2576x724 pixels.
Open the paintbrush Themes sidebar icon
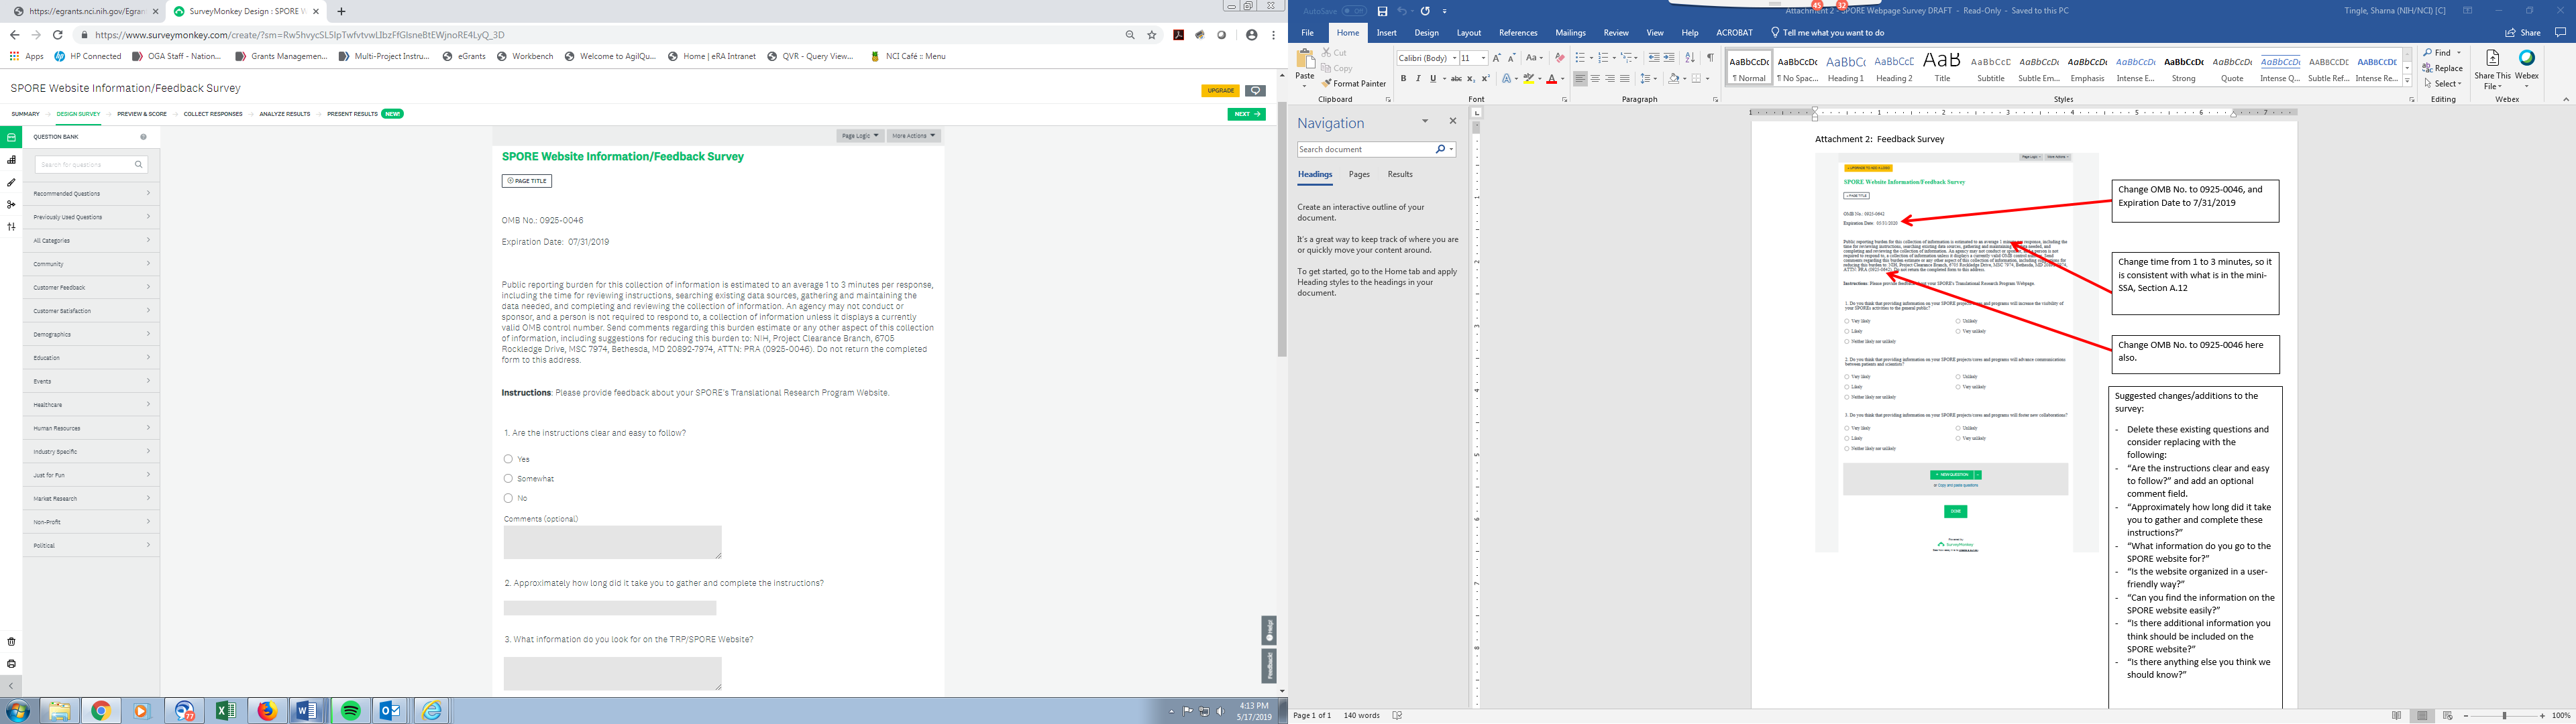click(12, 182)
